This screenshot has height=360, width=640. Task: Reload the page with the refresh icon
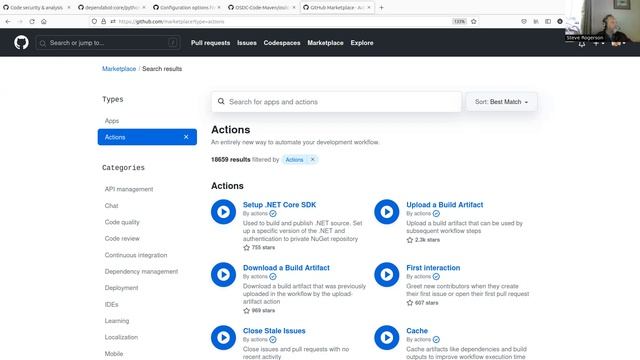coord(32,21)
